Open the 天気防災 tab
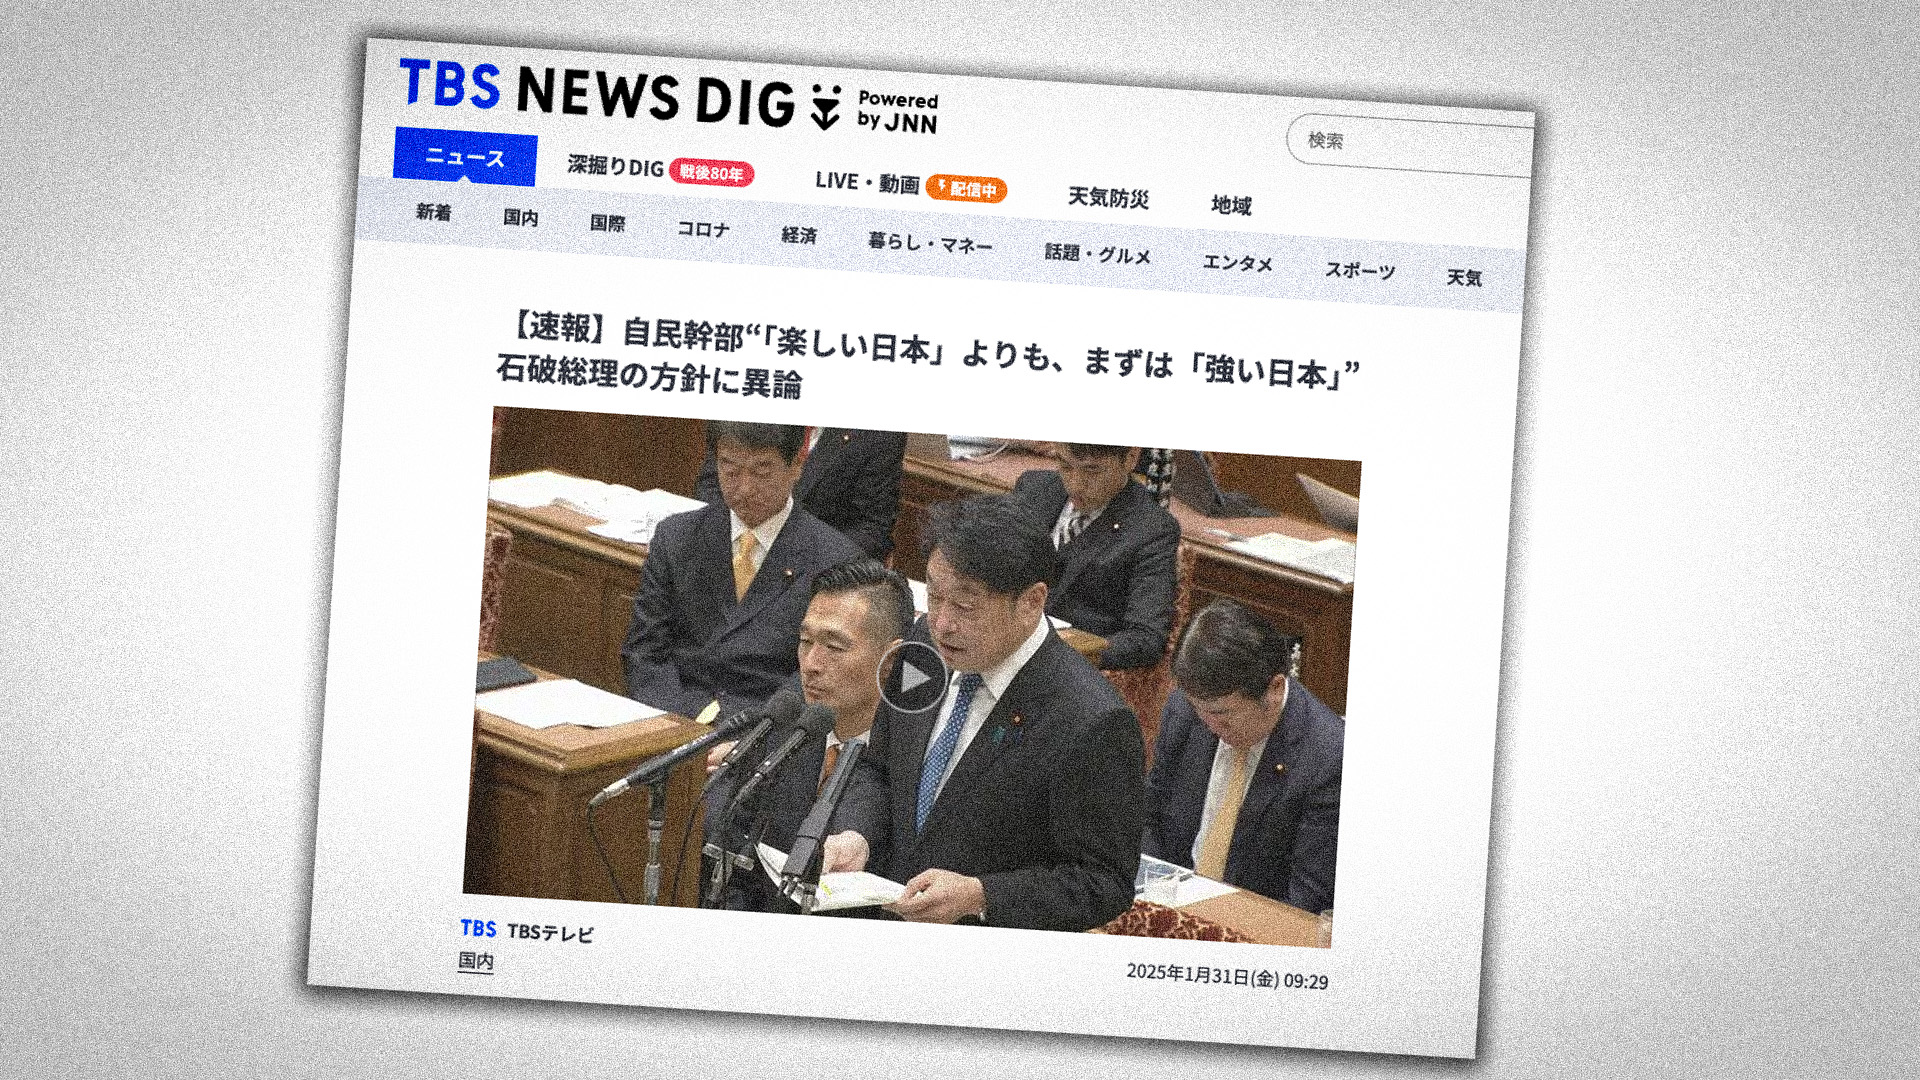Image resolution: width=1920 pixels, height=1080 pixels. [1108, 197]
